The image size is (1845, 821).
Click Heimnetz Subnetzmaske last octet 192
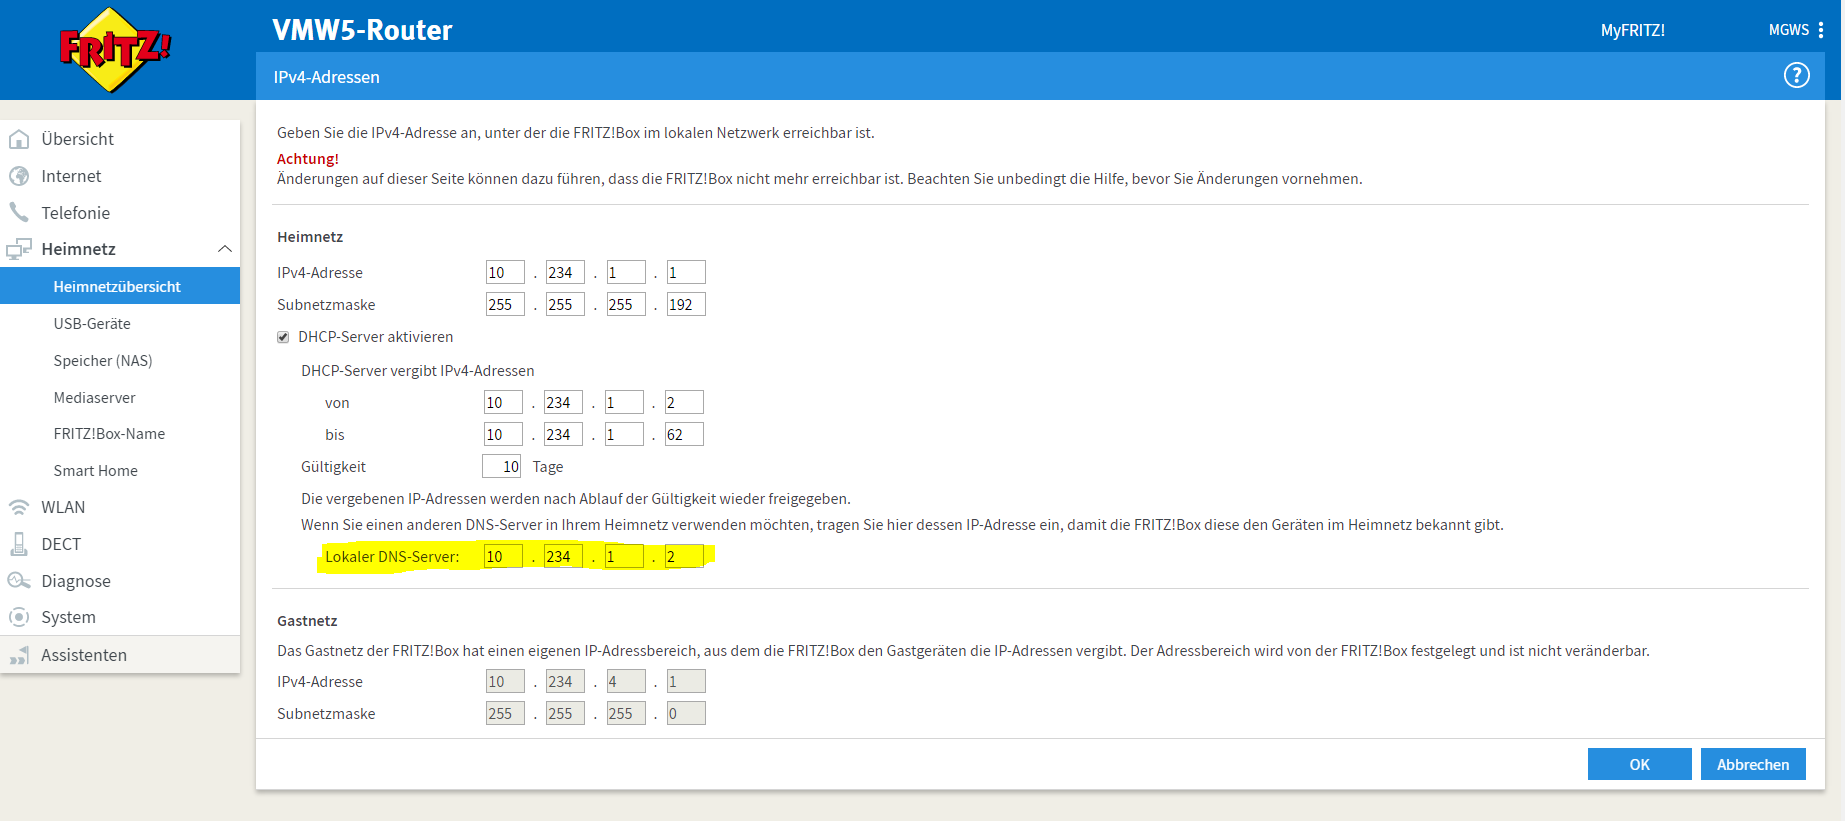[686, 304]
